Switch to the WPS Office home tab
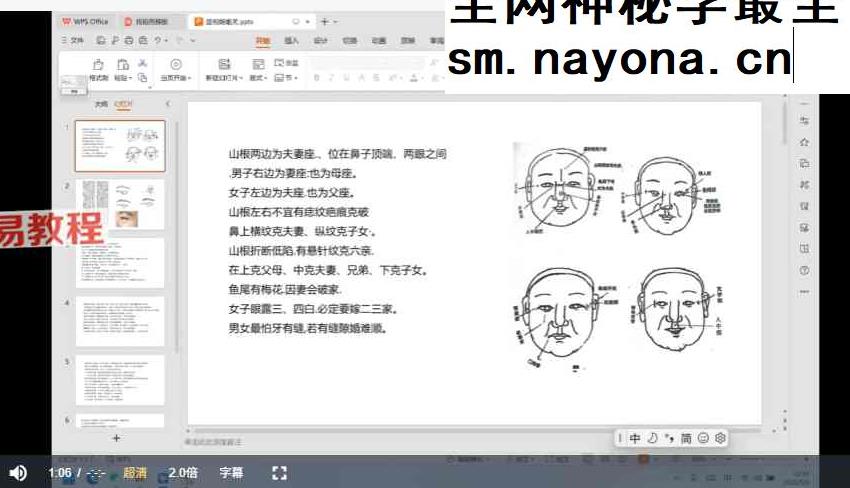Image resolution: width=850 pixels, height=488 pixels. point(85,22)
